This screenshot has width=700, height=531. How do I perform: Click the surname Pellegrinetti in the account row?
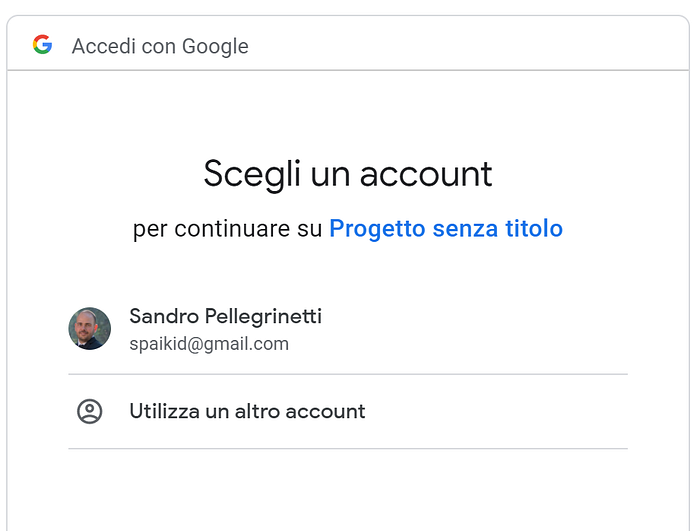tap(263, 317)
